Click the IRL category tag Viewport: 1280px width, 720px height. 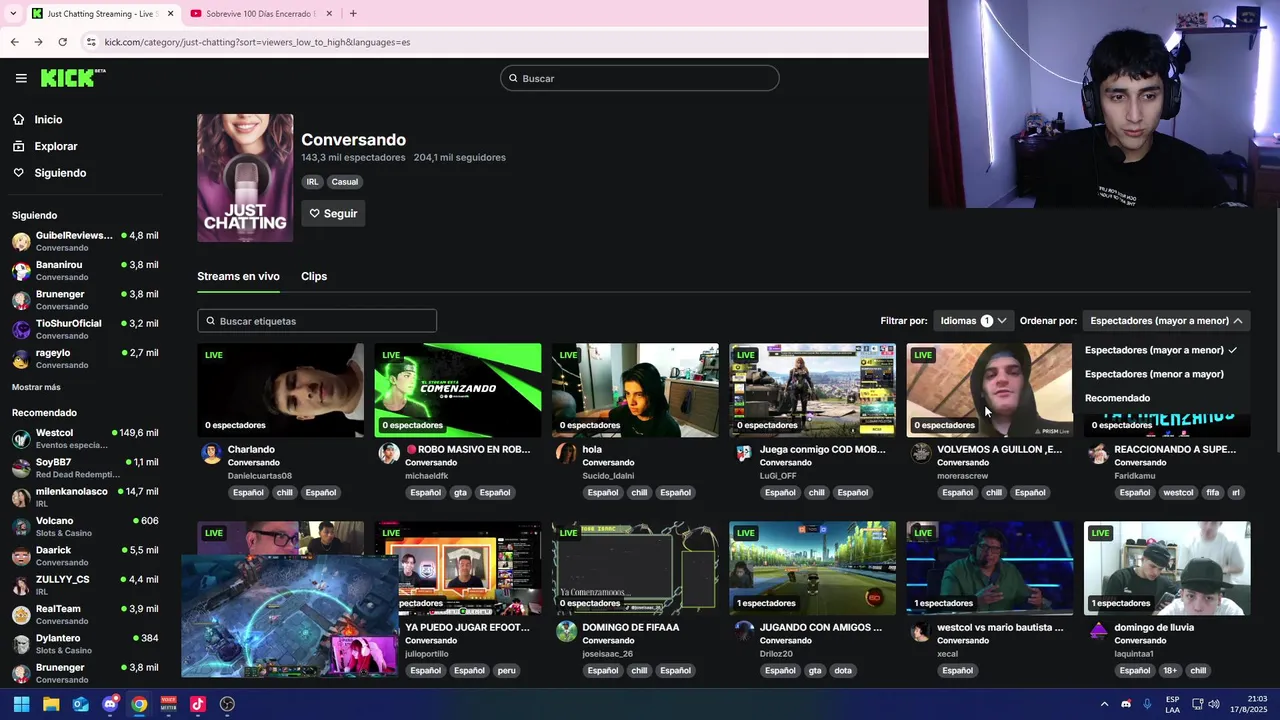tap(312, 182)
